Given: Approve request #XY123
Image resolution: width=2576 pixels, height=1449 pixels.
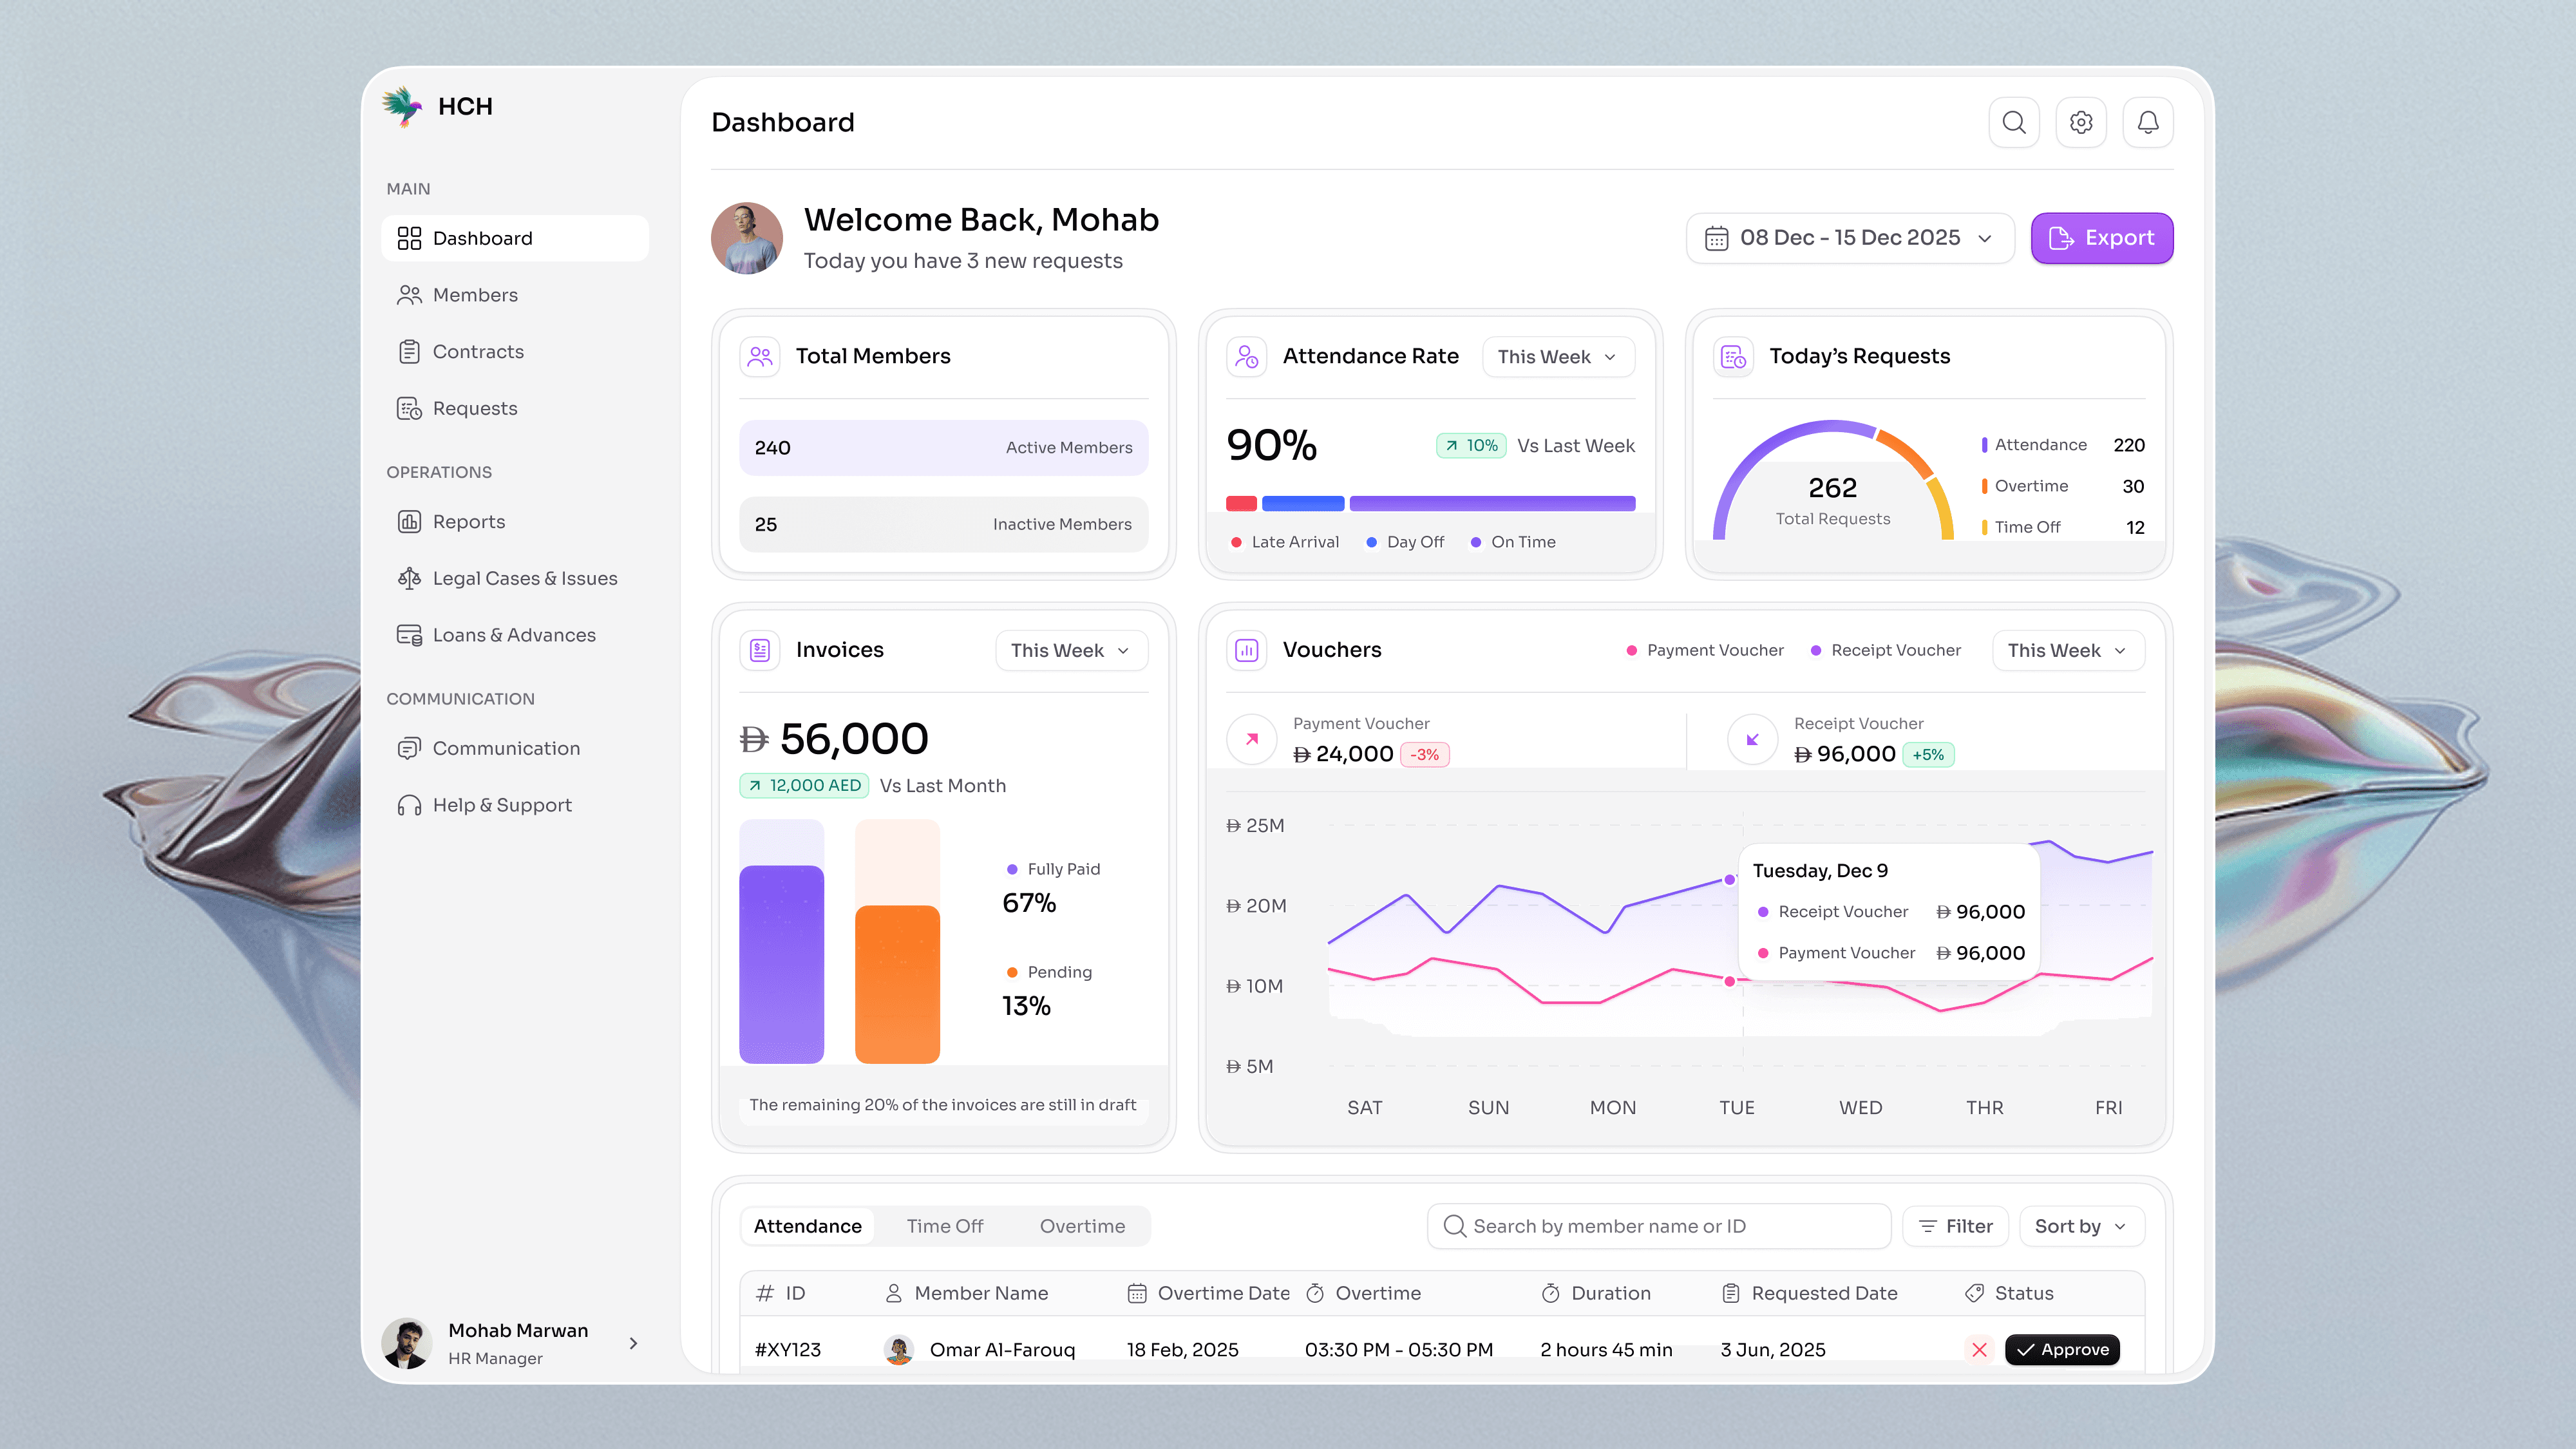Looking at the screenshot, I should click(x=2062, y=1349).
